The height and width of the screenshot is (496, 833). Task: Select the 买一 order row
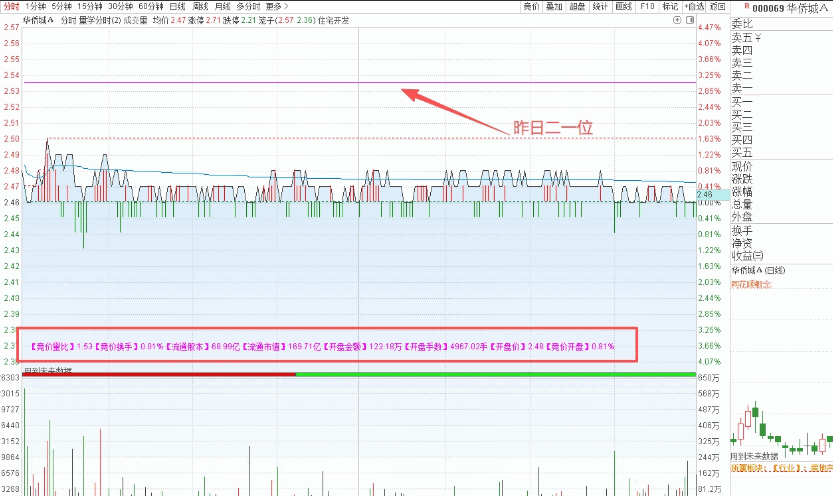click(x=742, y=101)
